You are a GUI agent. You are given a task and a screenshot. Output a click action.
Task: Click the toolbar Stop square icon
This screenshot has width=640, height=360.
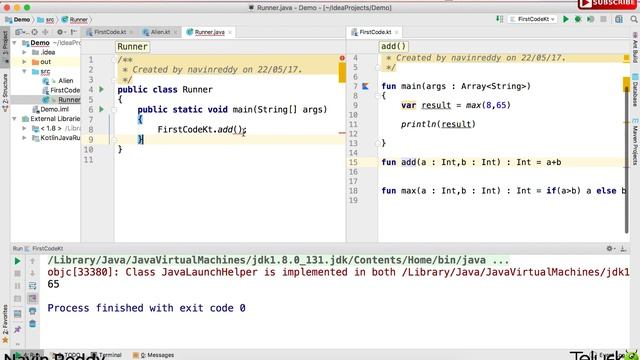click(x=603, y=19)
